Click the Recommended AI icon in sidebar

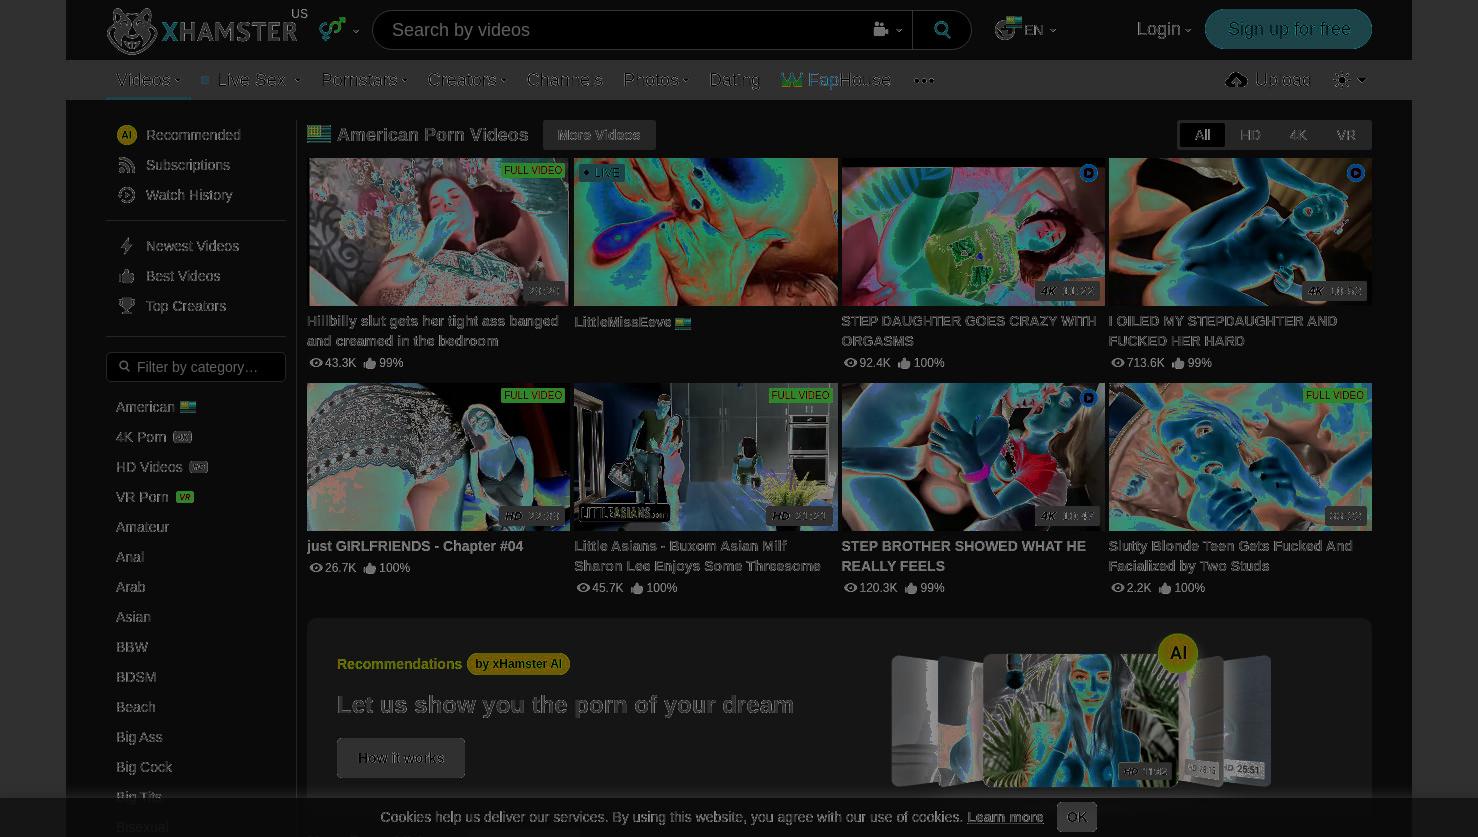point(126,135)
